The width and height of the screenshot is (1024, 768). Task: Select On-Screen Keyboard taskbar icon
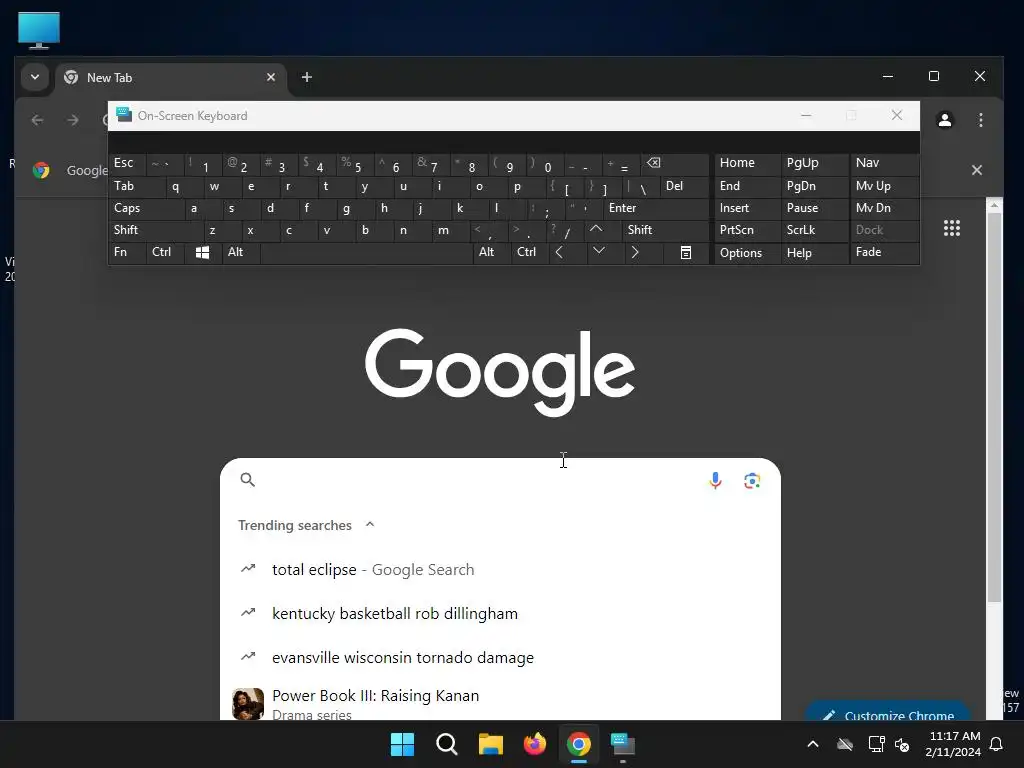pyautogui.click(x=623, y=744)
